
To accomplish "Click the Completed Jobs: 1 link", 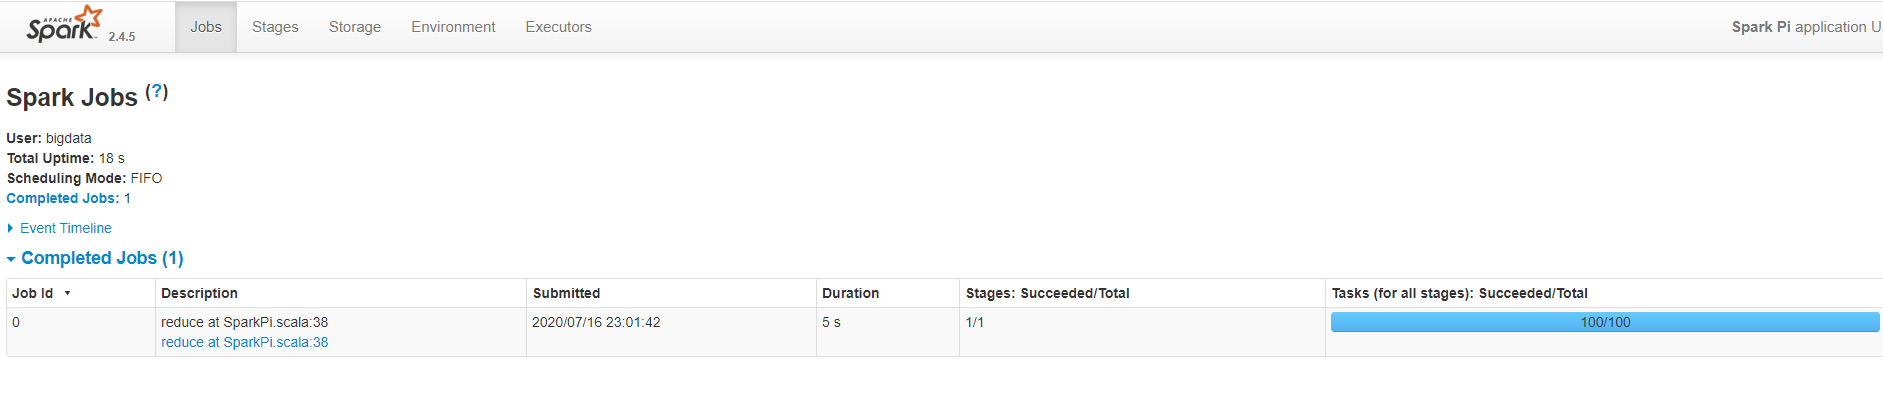I will pos(68,198).
